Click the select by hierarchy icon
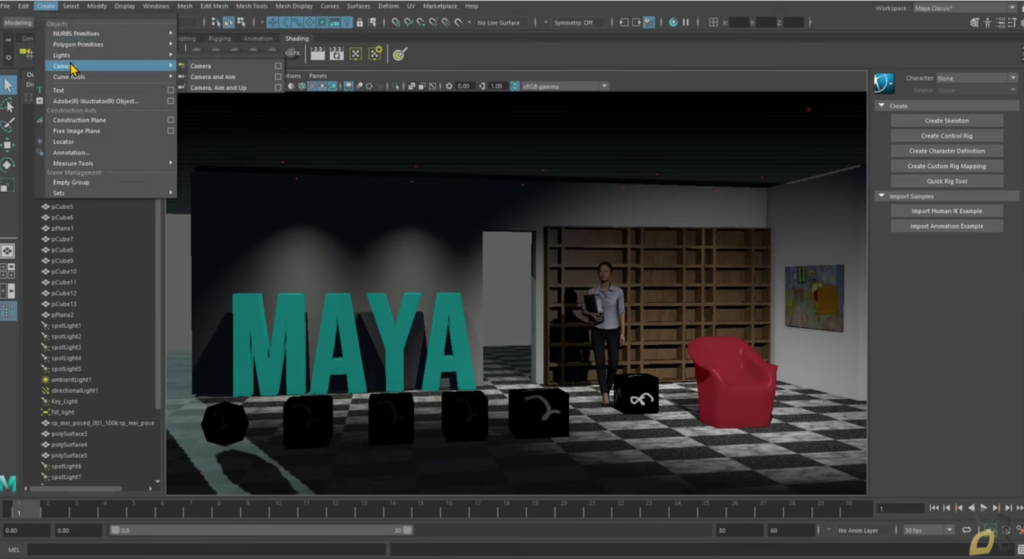The image size is (1024, 559). pos(216,22)
